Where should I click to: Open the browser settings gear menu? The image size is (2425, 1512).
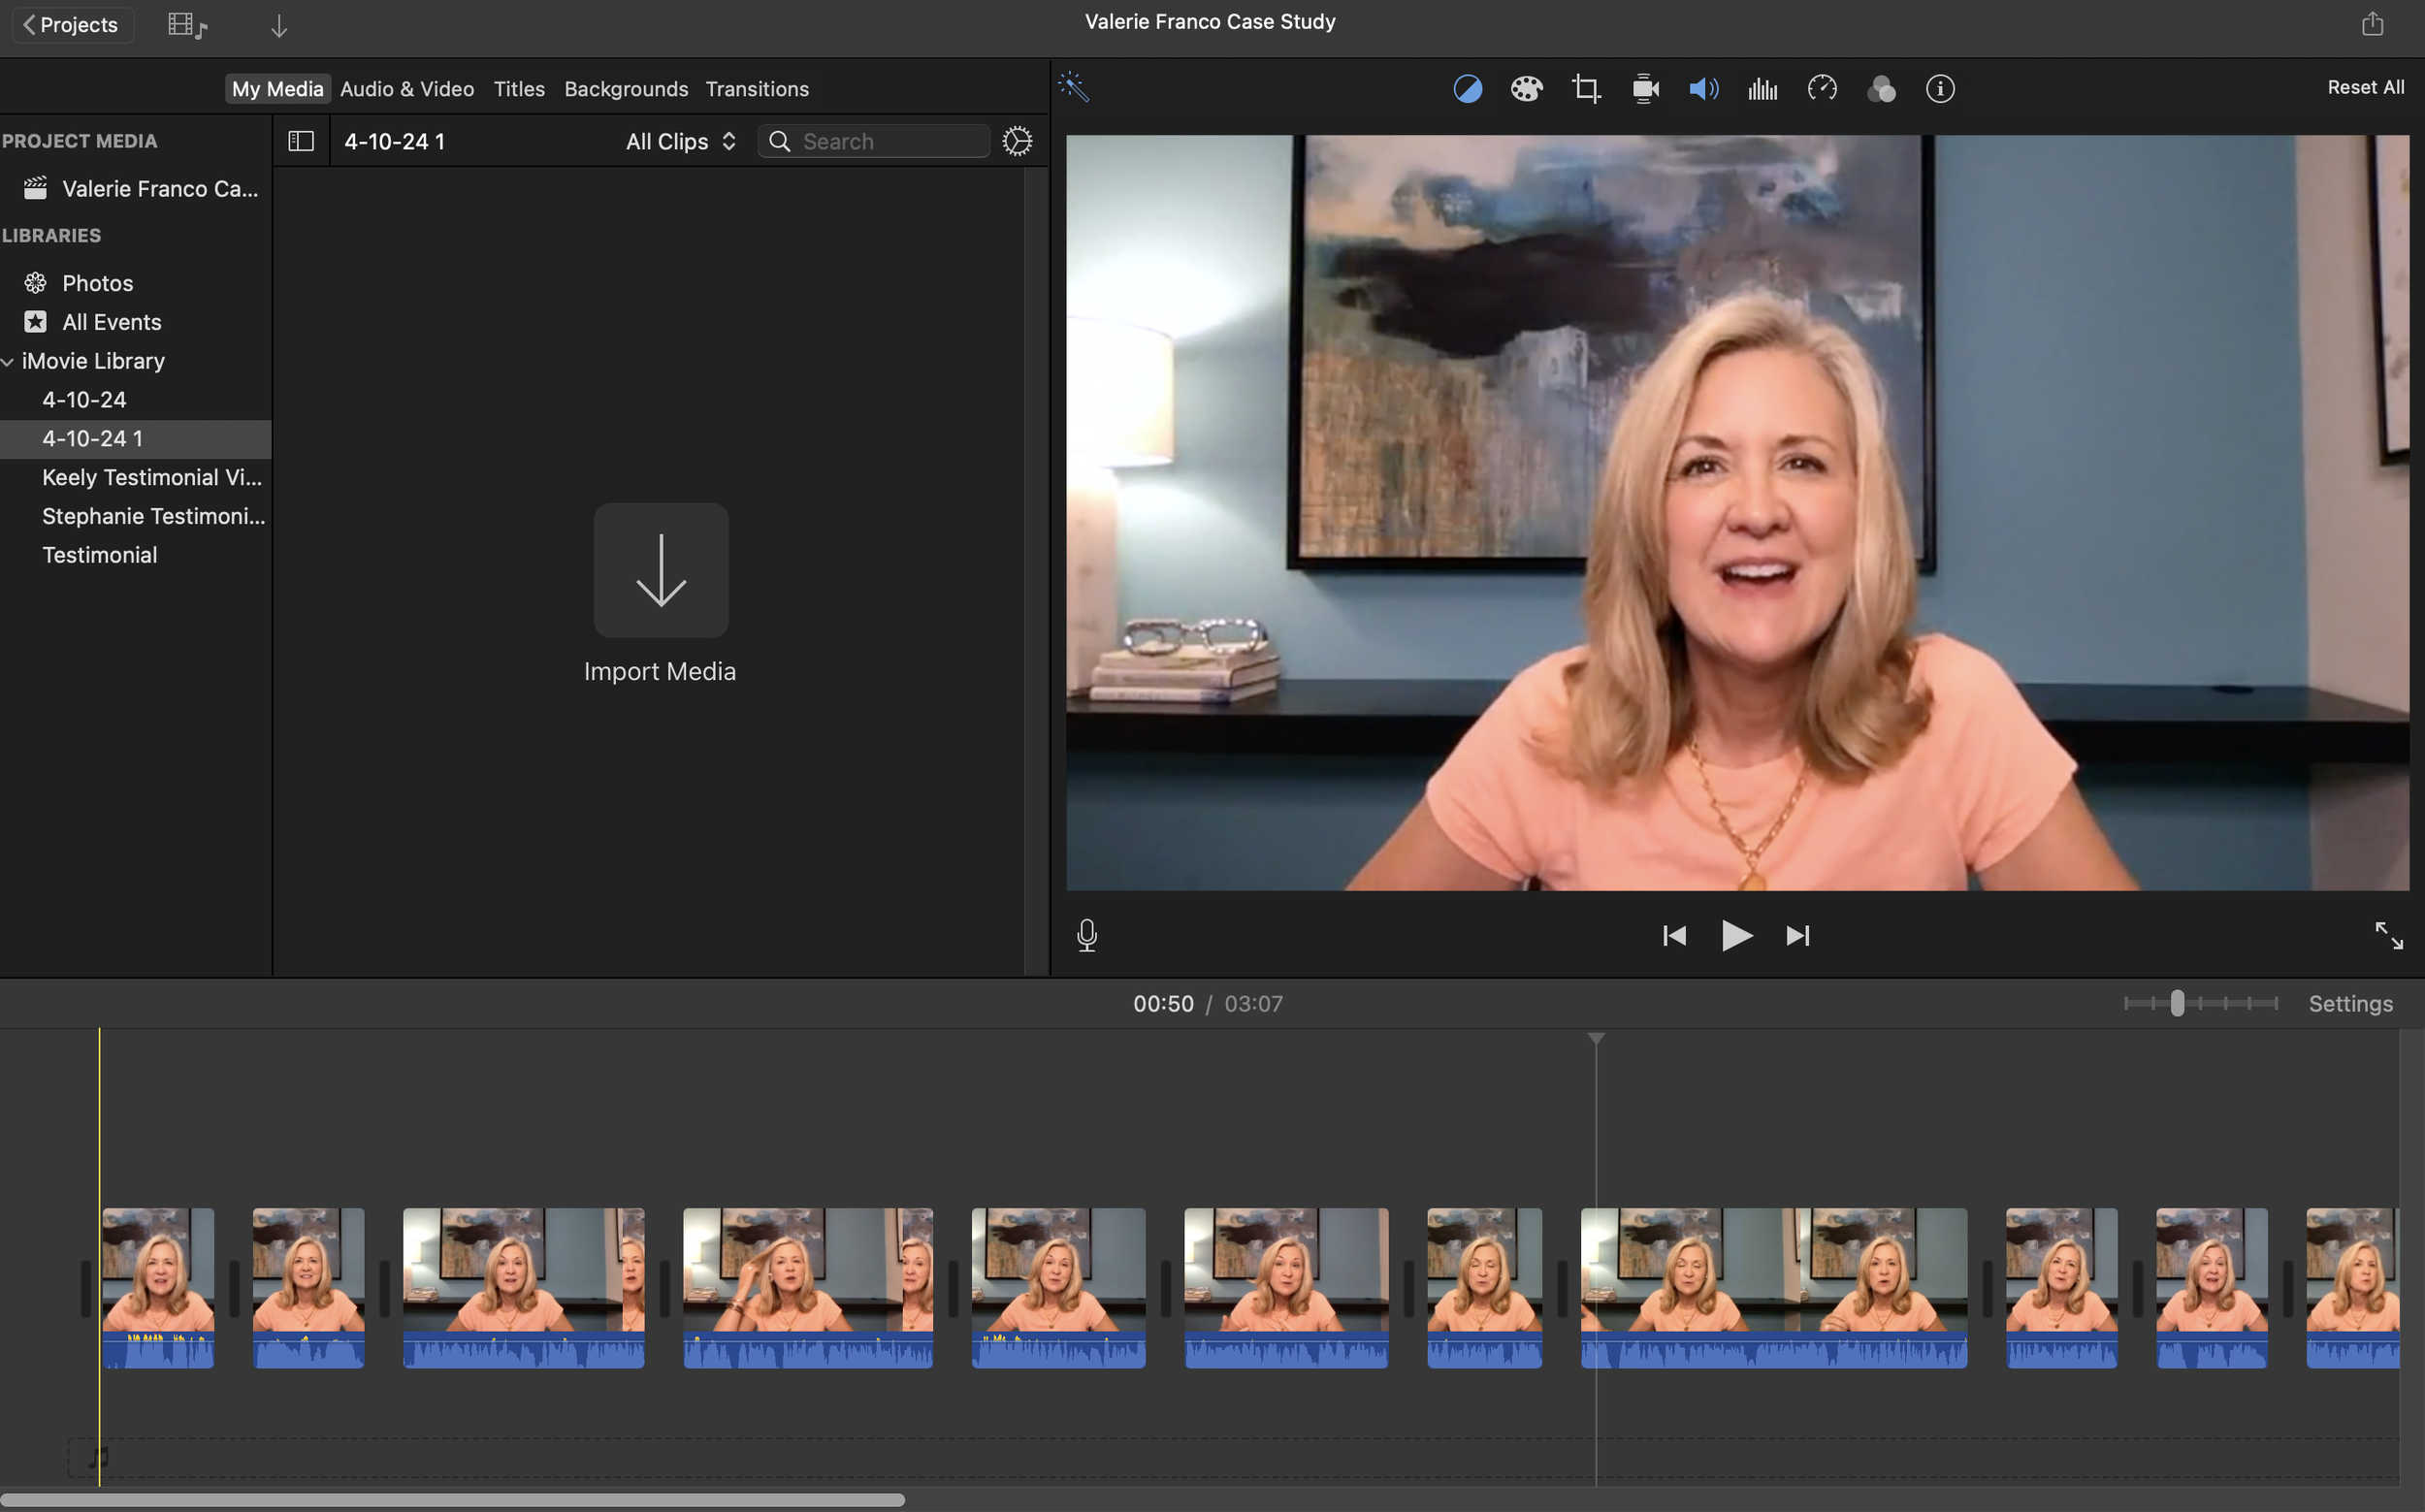1017,141
